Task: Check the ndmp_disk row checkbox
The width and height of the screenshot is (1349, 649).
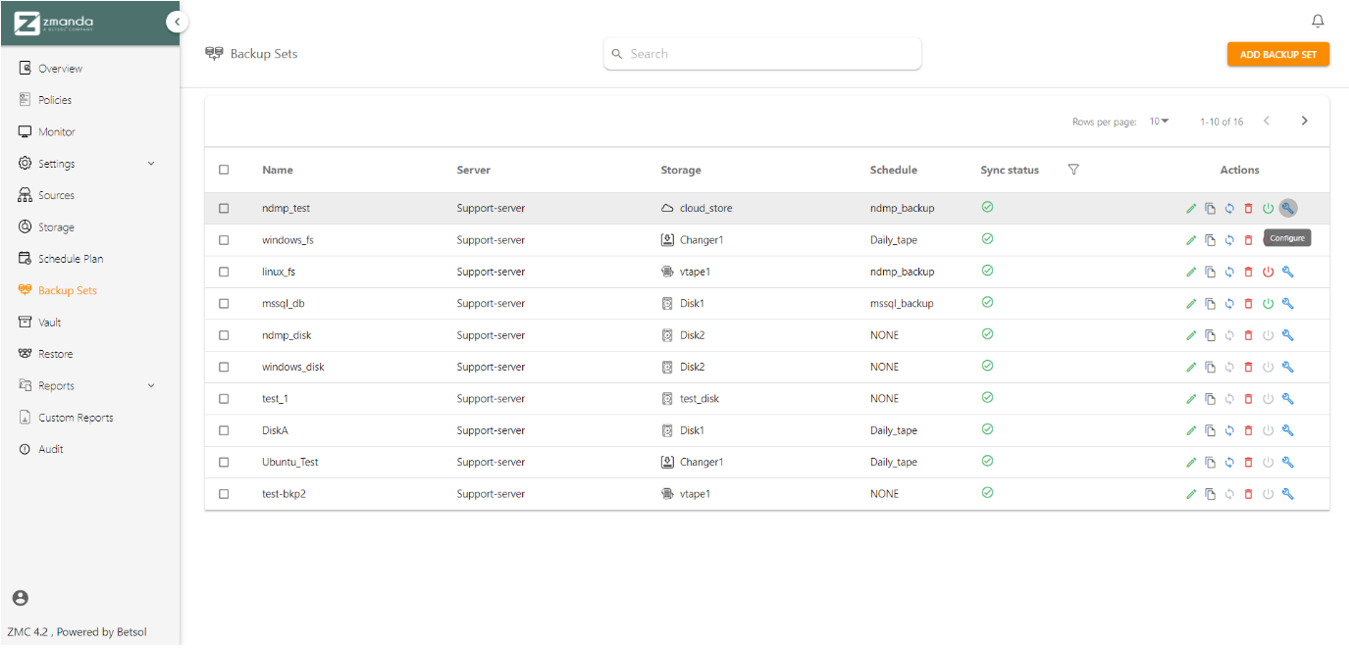Action: [x=224, y=335]
